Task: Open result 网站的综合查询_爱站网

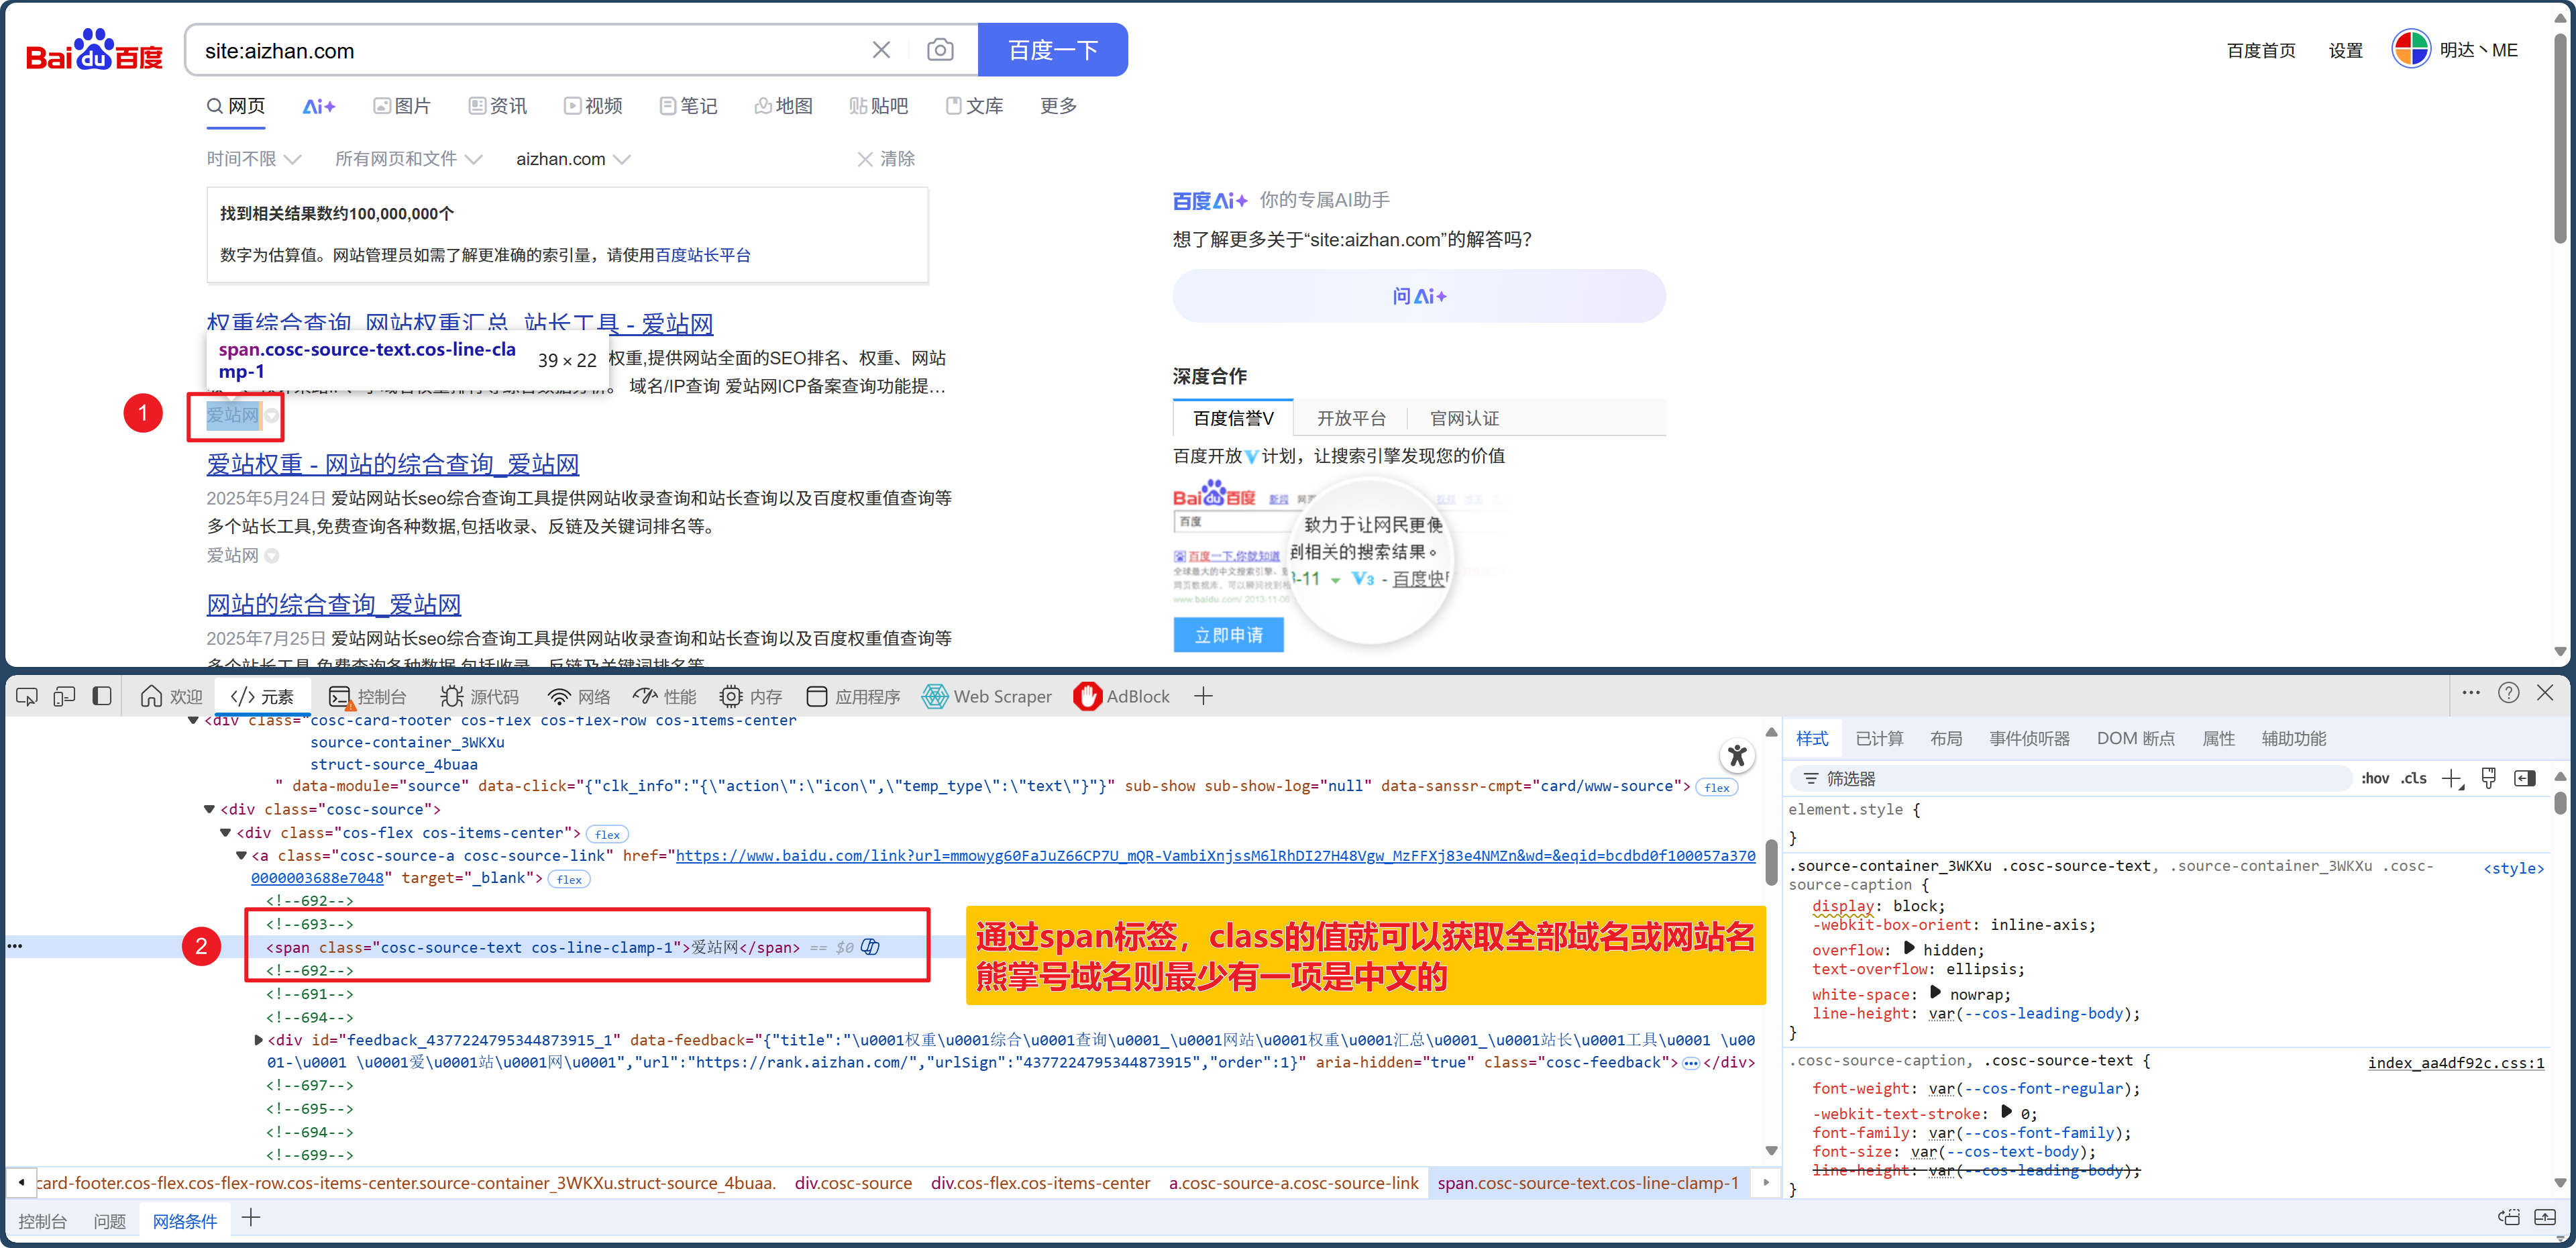Action: coord(333,604)
